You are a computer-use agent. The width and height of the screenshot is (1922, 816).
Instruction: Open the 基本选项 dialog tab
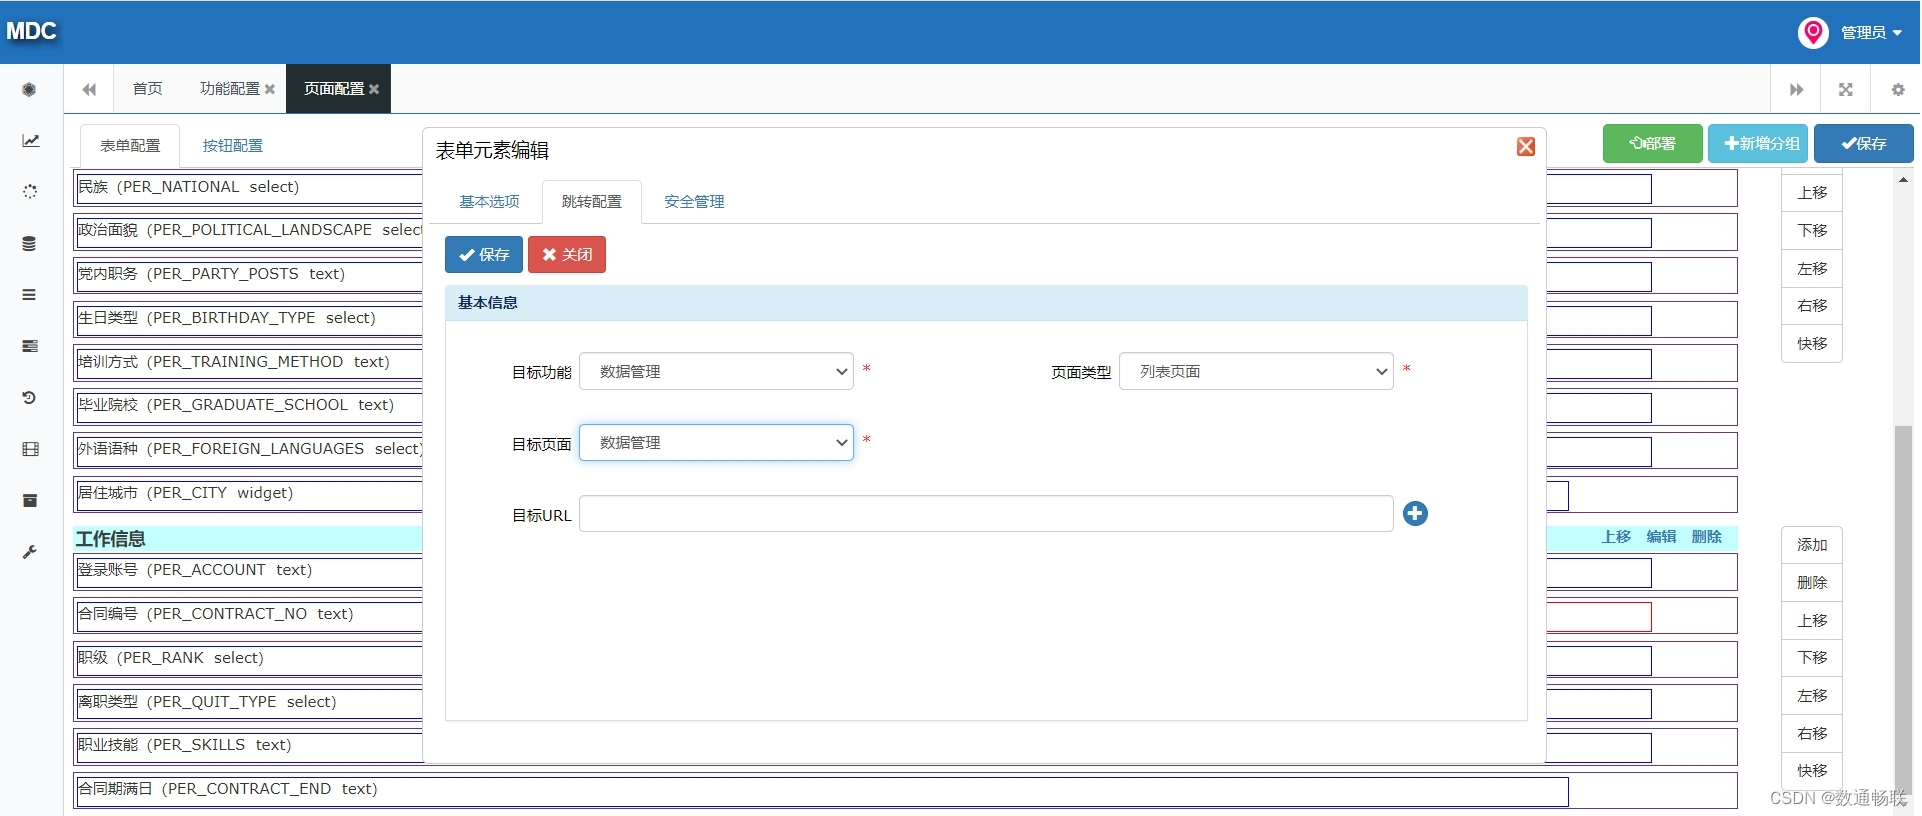pyautogui.click(x=489, y=202)
